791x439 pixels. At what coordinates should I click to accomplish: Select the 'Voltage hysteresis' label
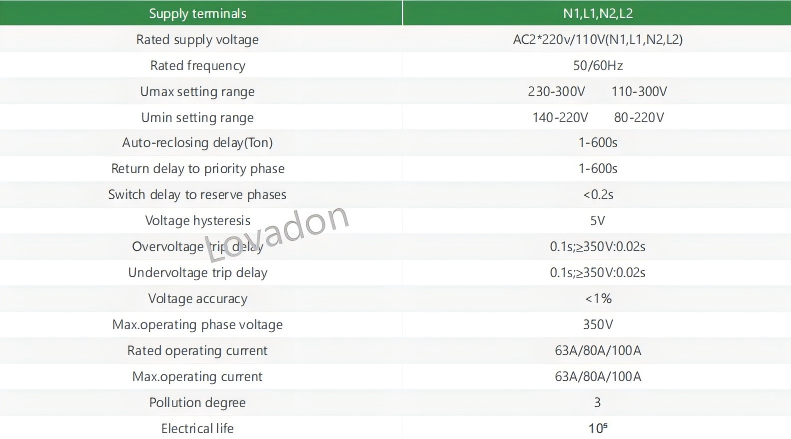pos(198,221)
